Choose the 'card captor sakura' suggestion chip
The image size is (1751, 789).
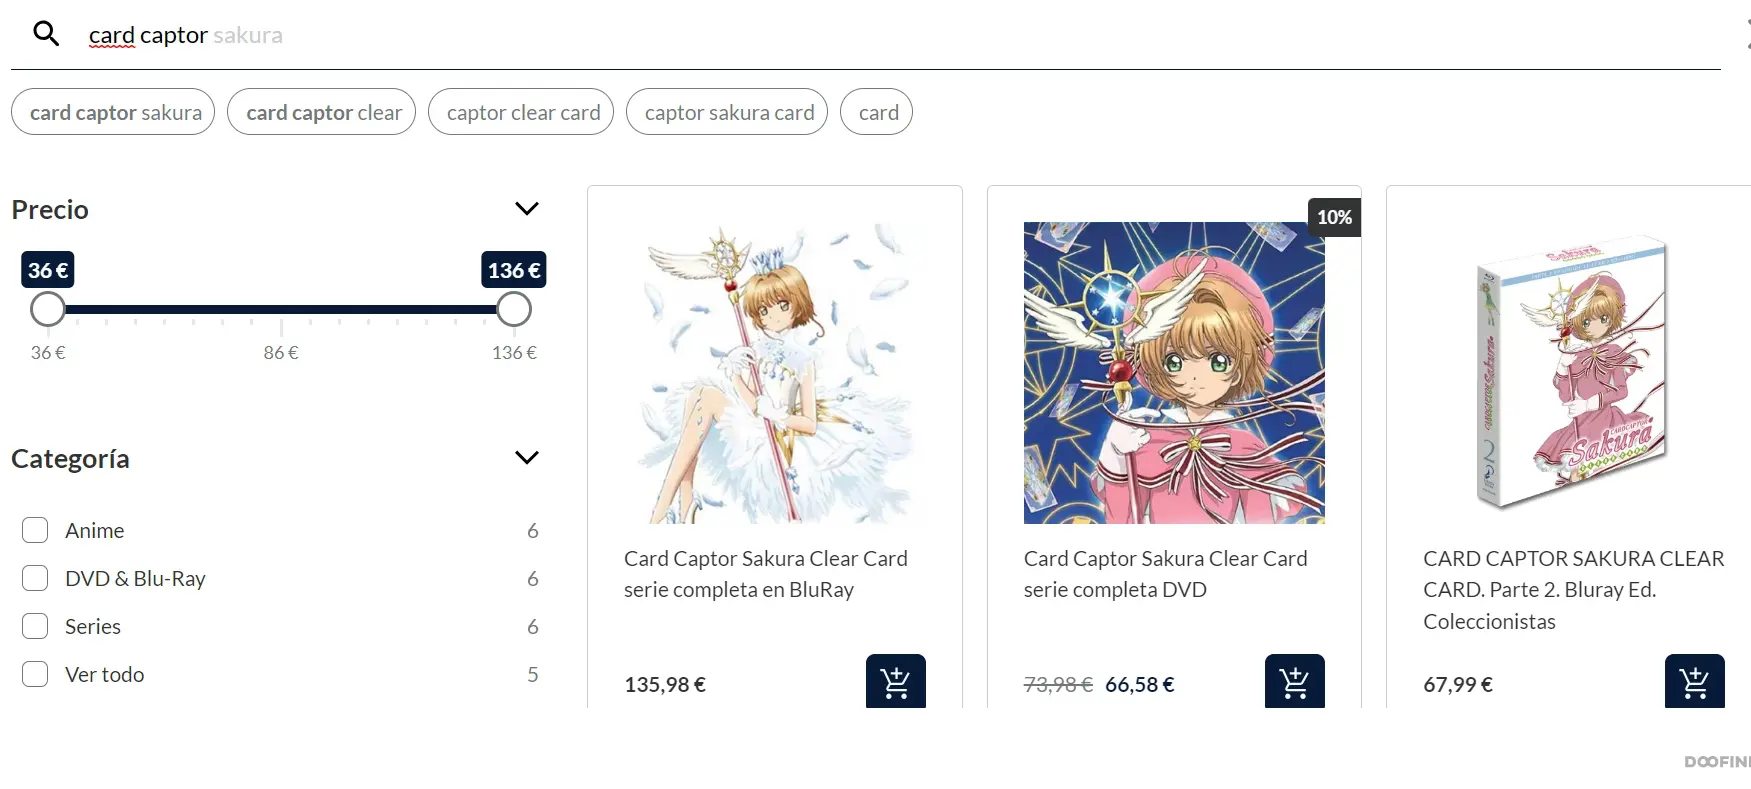[113, 112]
